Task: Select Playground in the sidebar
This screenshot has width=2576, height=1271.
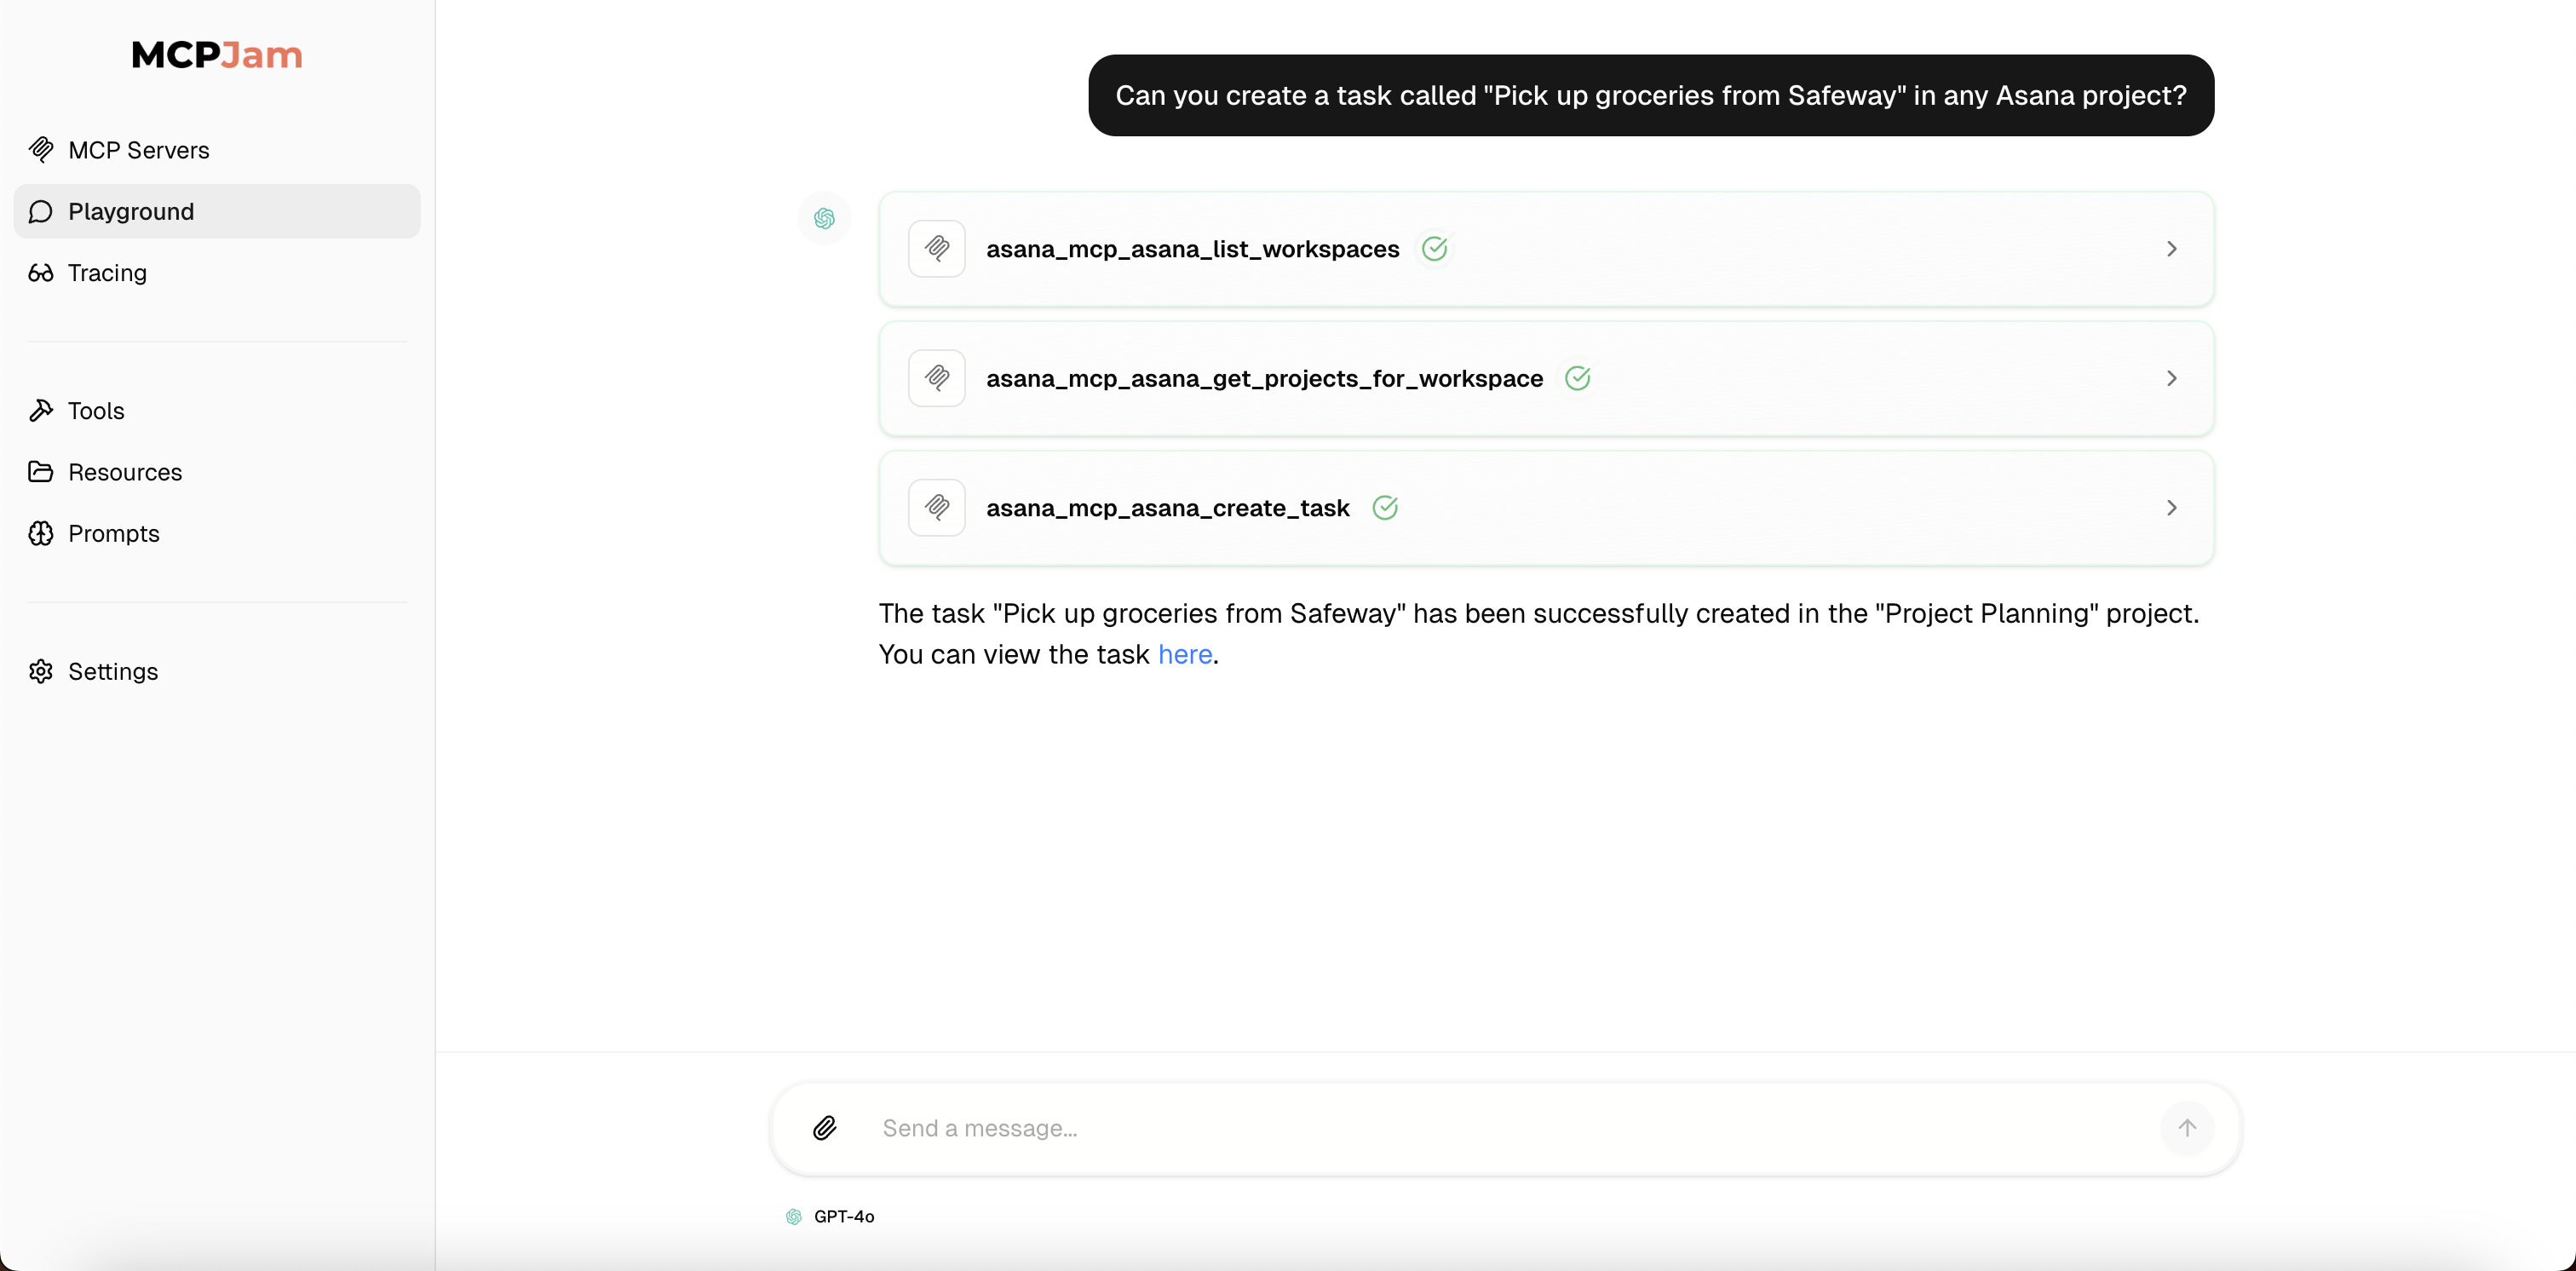Action: point(217,211)
